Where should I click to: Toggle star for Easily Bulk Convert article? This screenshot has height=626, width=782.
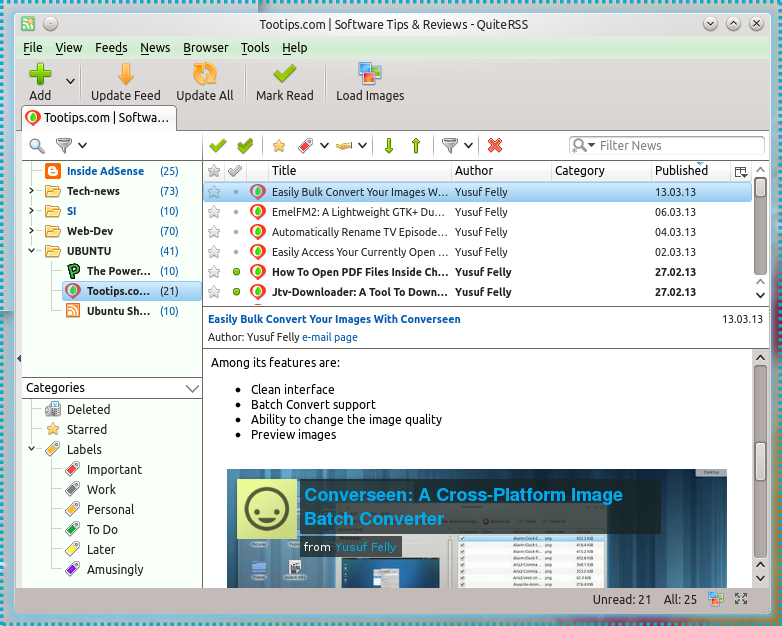pos(214,192)
